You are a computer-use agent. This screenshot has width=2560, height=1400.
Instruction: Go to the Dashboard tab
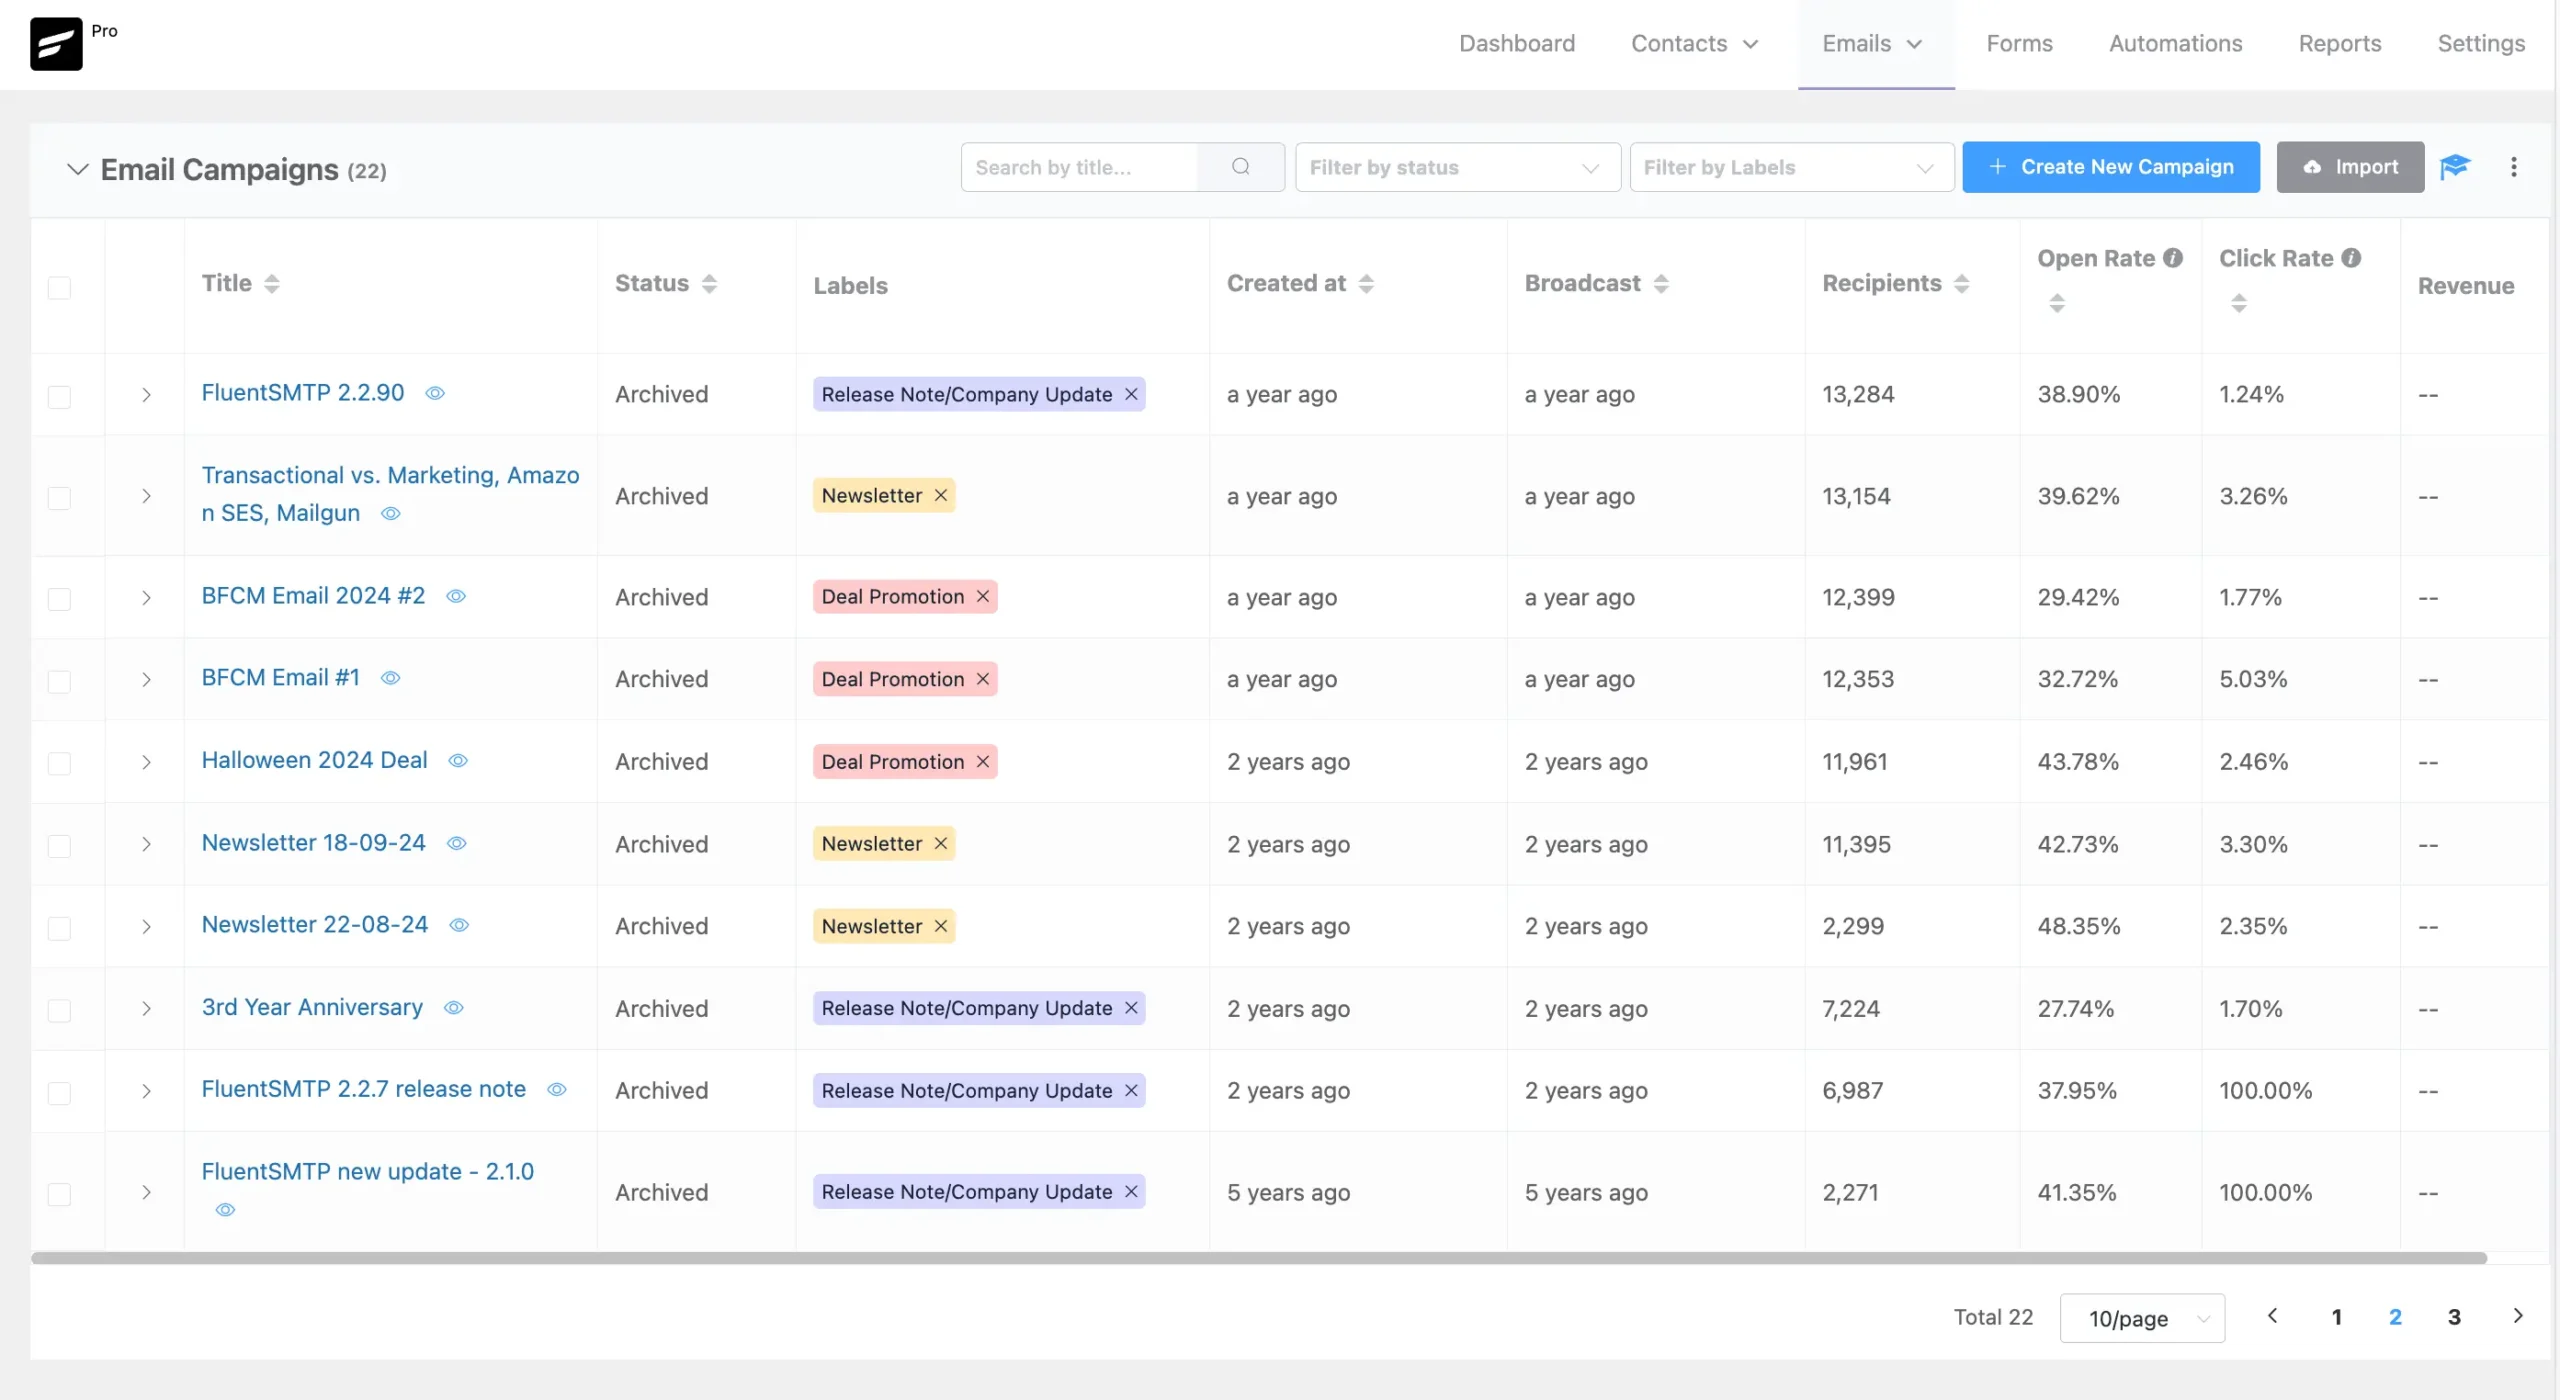pos(1517,44)
